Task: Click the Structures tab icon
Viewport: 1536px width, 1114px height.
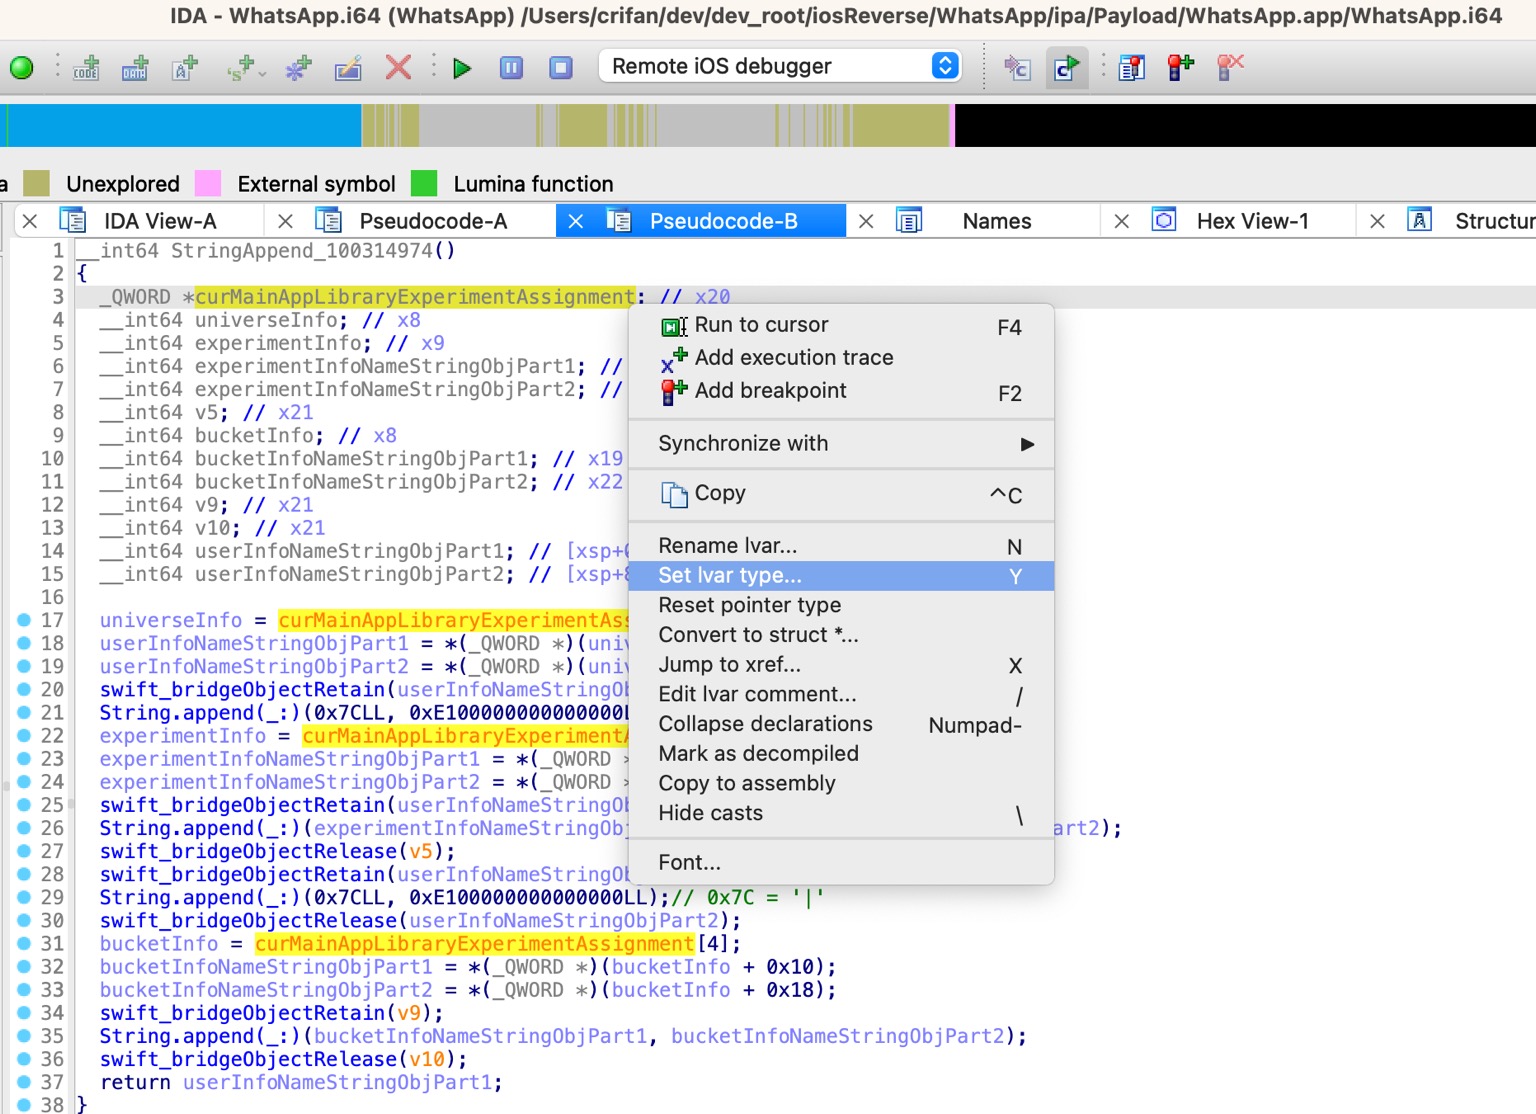Action: point(1419,220)
